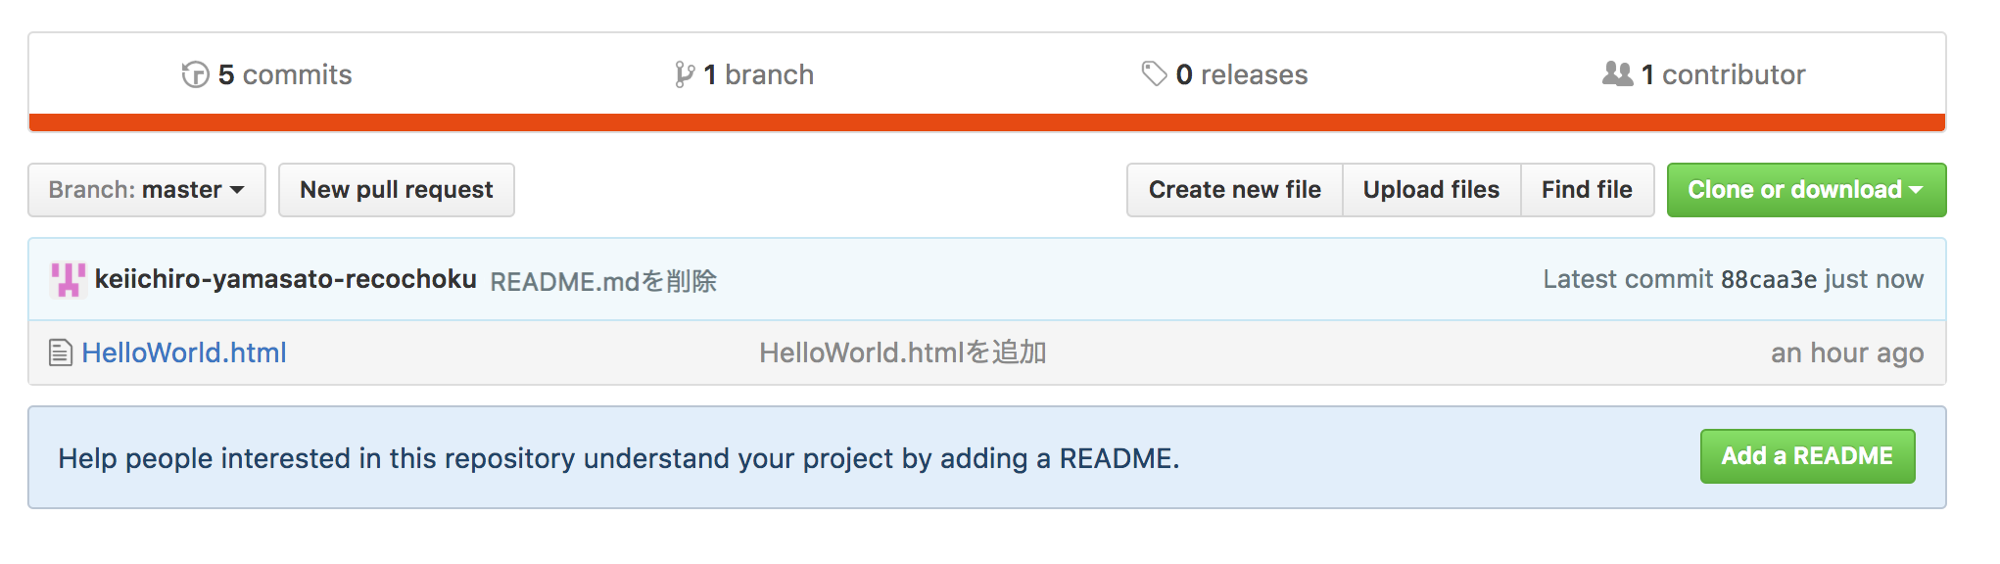Click the orange language bar
This screenshot has width=2000, height=564.
(x=986, y=122)
